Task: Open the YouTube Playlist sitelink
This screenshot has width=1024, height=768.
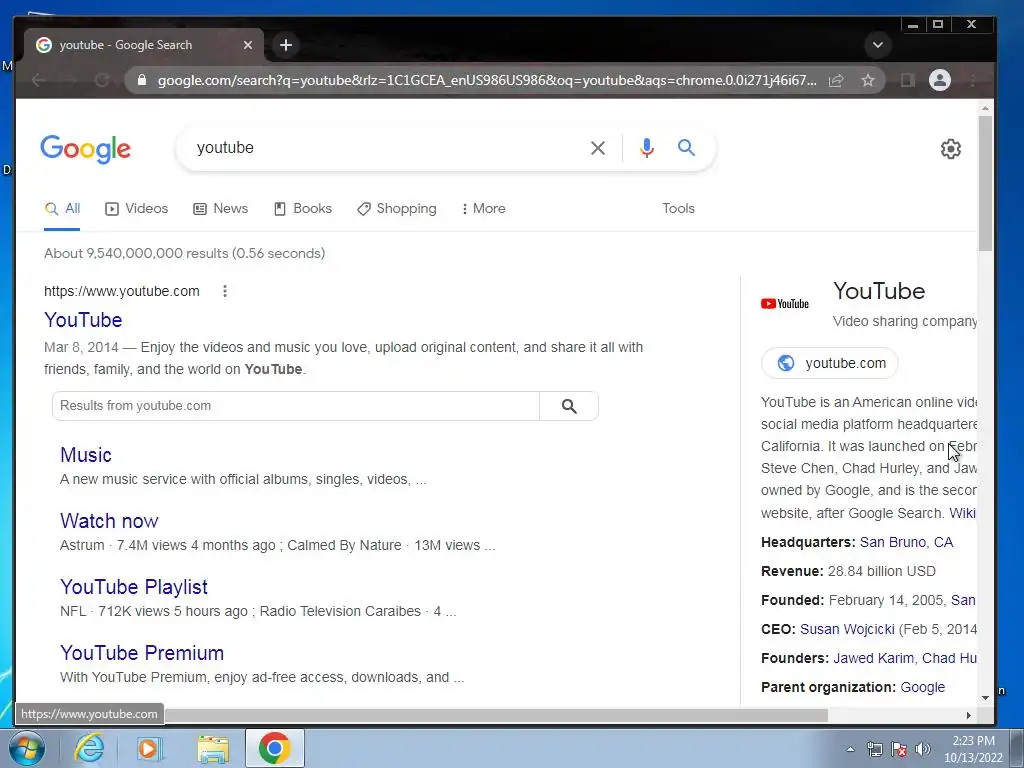Action: pyautogui.click(x=134, y=587)
